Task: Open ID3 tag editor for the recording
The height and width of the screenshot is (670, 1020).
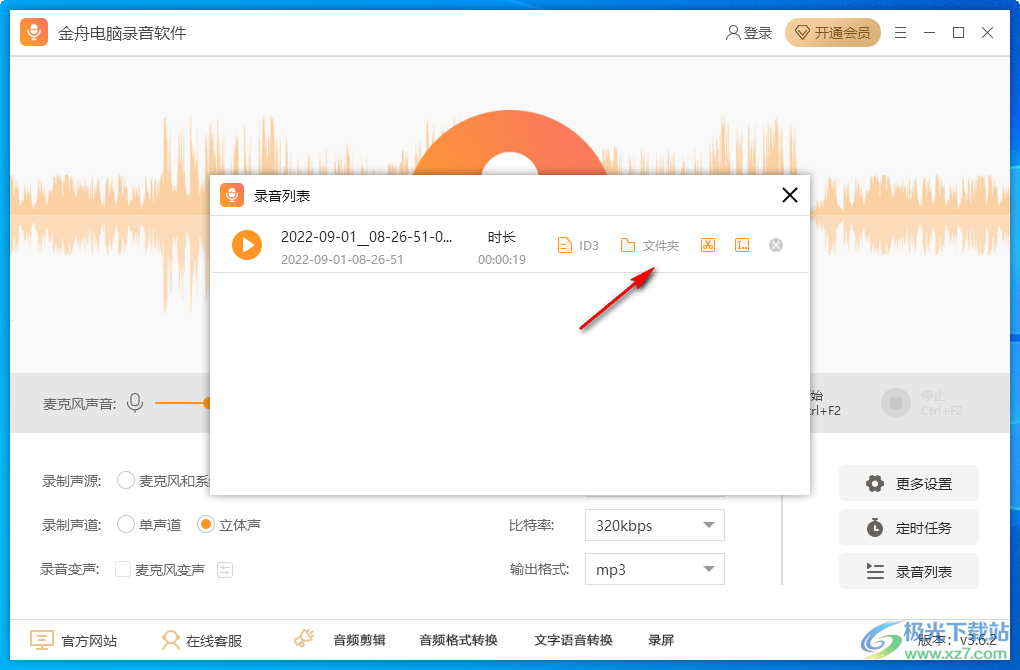Action: tap(578, 244)
